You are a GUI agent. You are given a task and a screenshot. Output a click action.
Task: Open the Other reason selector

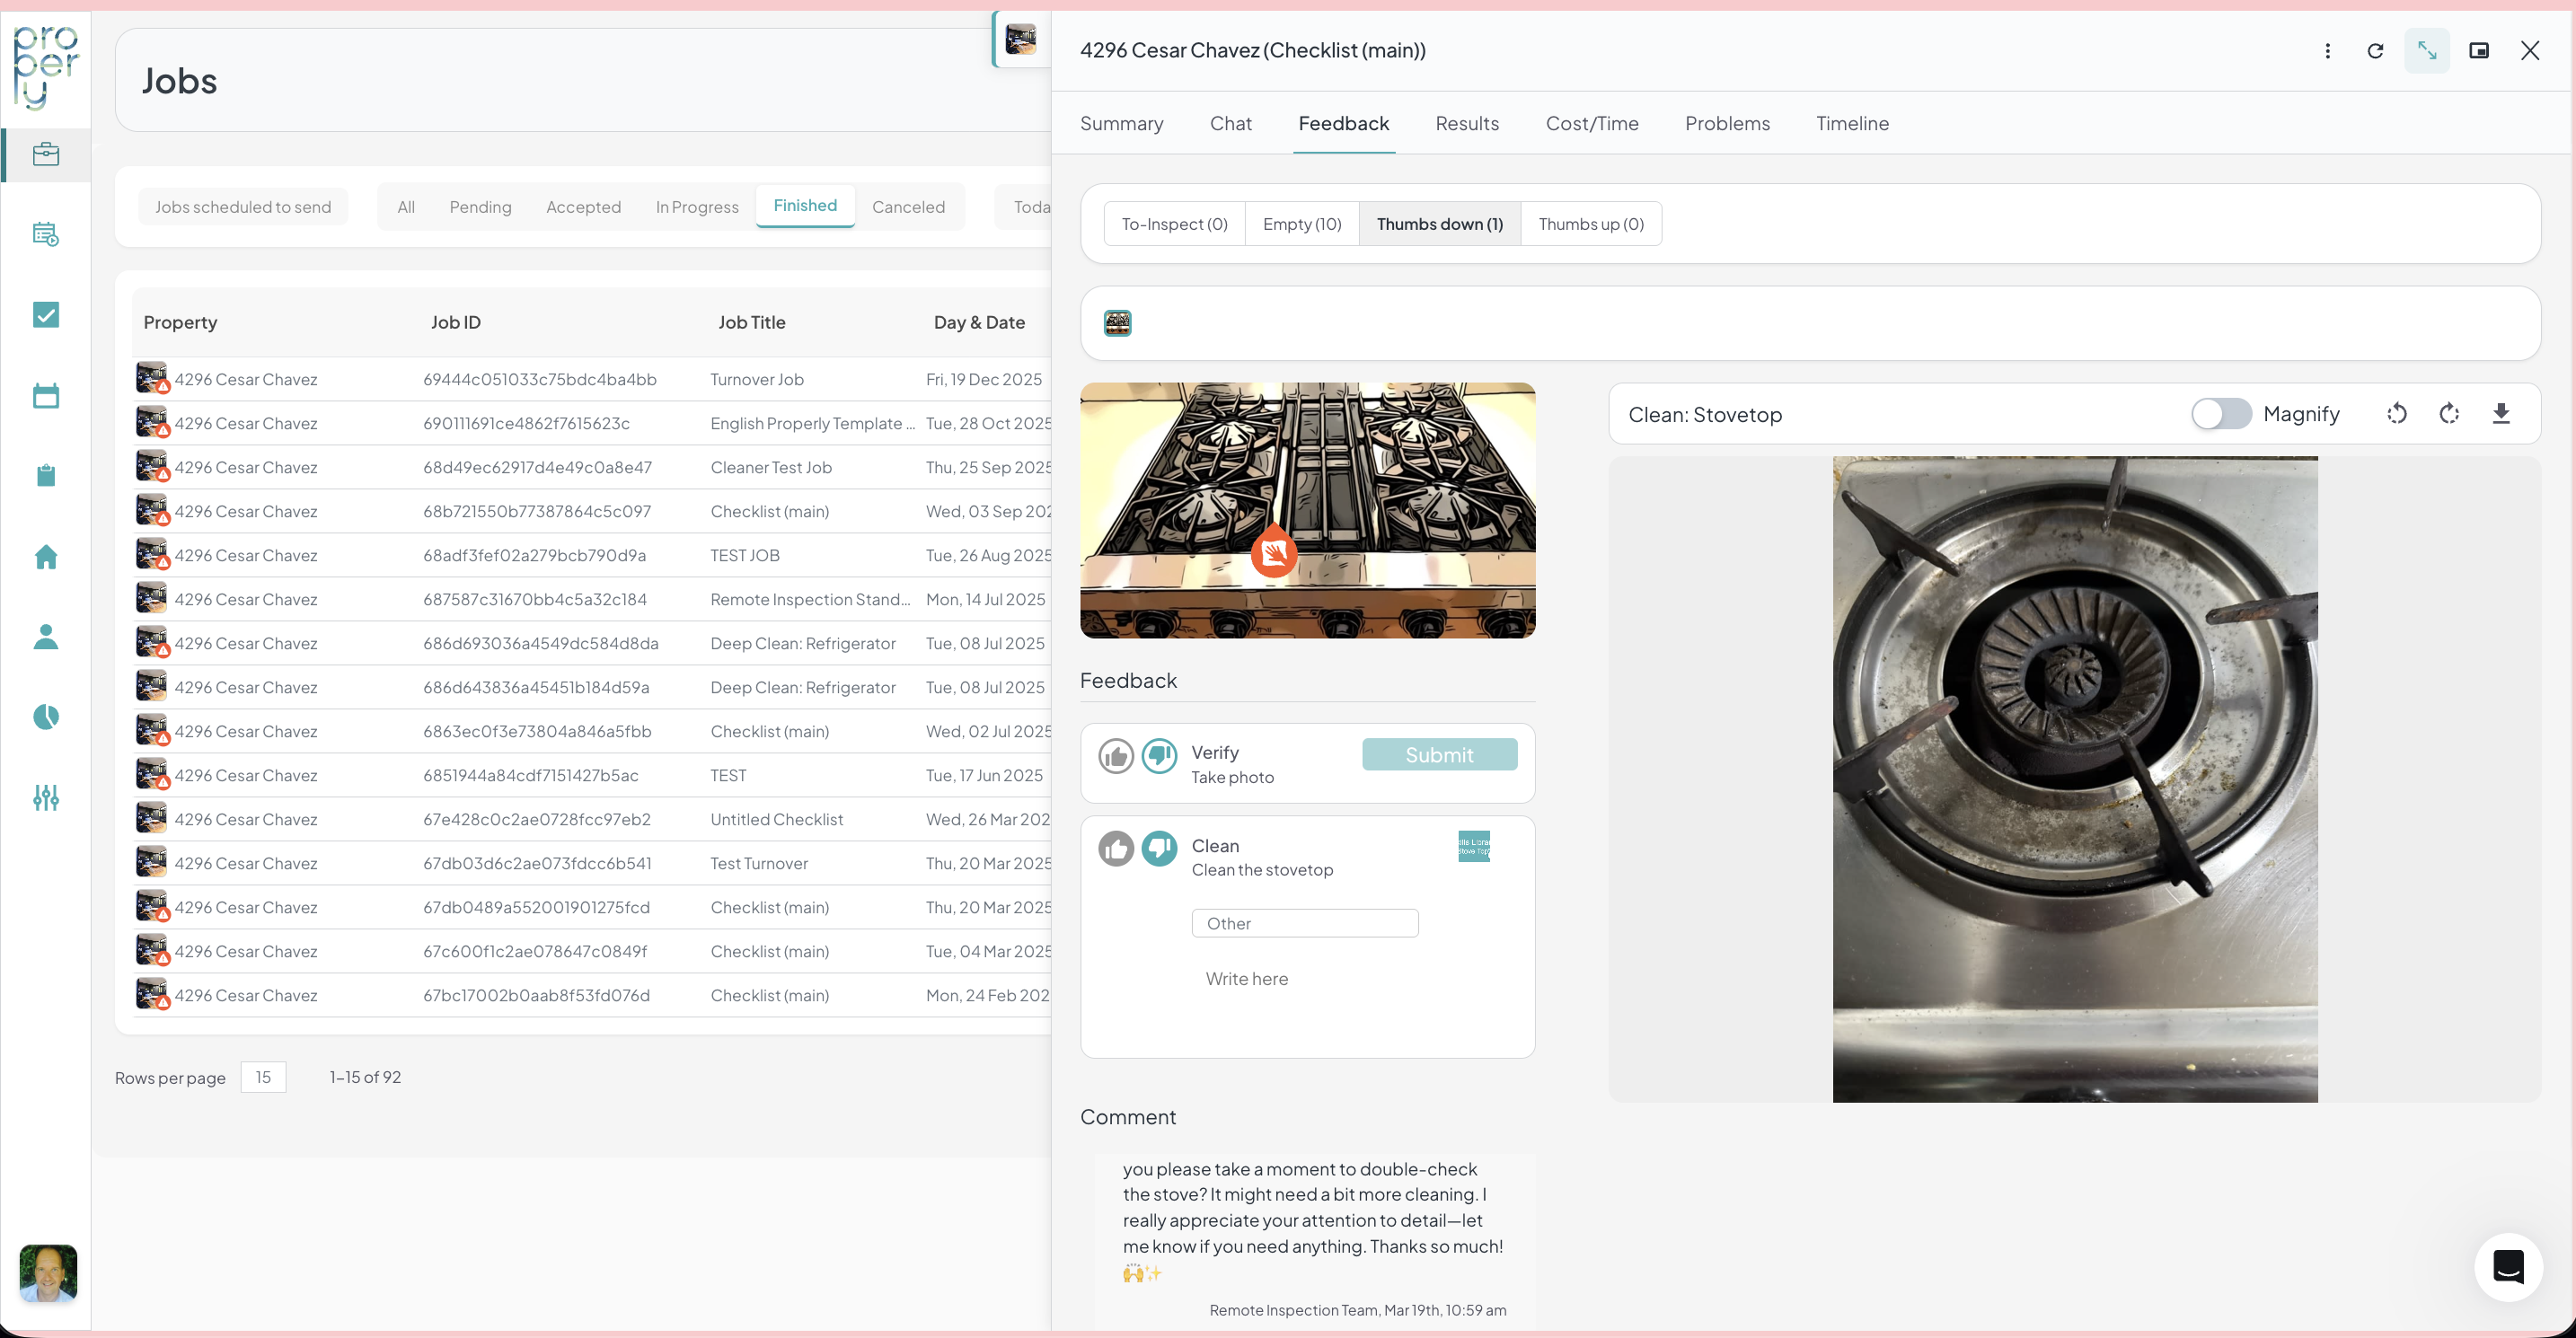(1305, 922)
